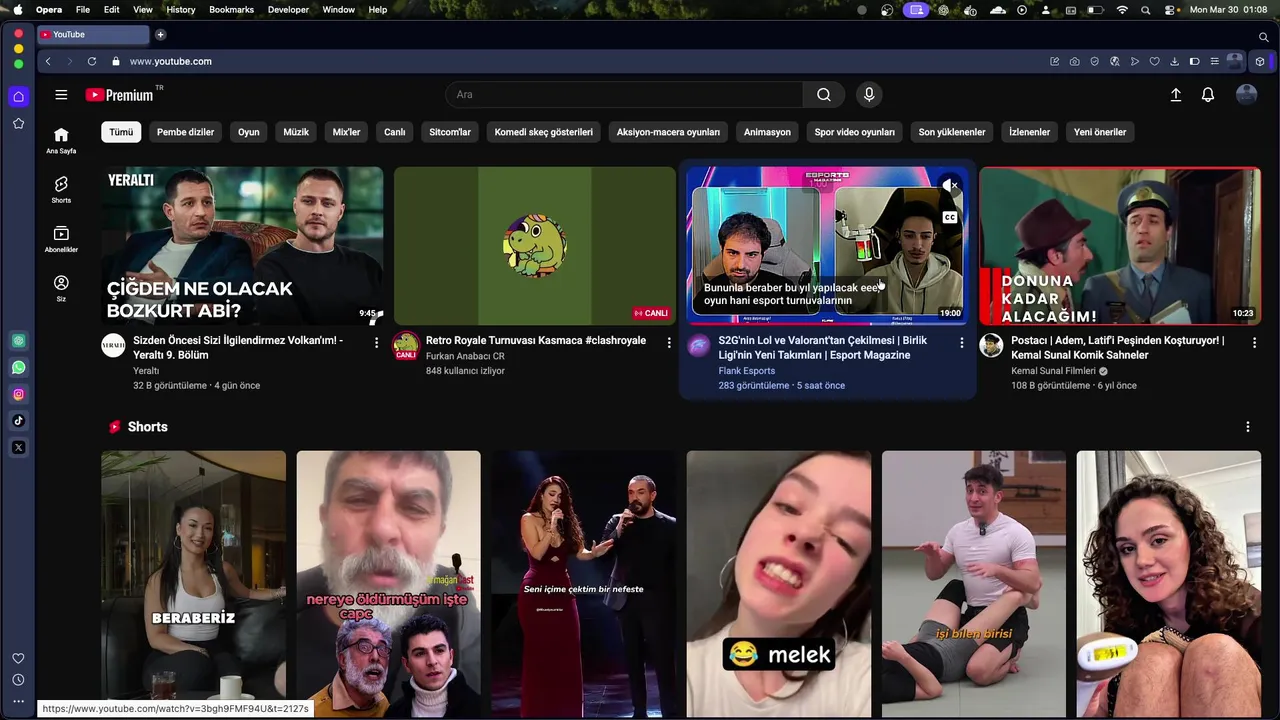
Task: Open the YouTube account avatar menu
Action: [1246, 95]
